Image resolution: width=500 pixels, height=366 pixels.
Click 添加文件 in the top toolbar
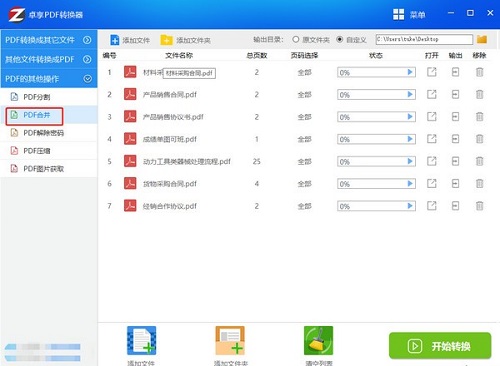pyautogui.click(x=130, y=40)
